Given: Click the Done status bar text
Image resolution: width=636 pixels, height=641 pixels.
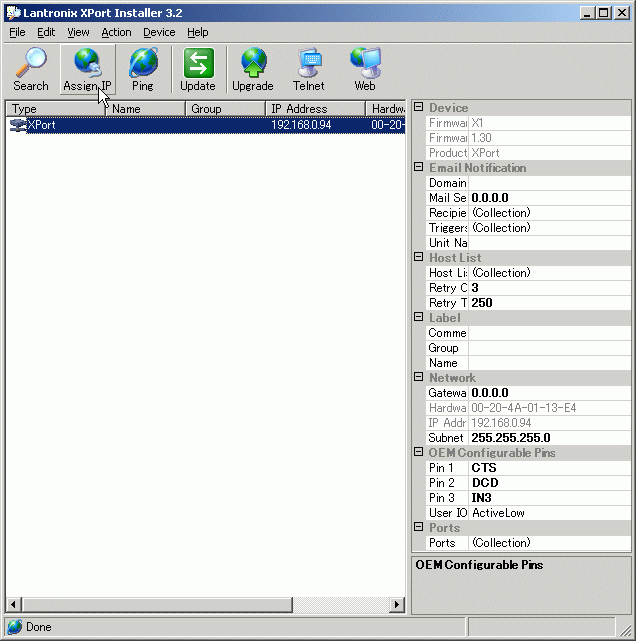Looking at the screenshot, I should 39,627.
